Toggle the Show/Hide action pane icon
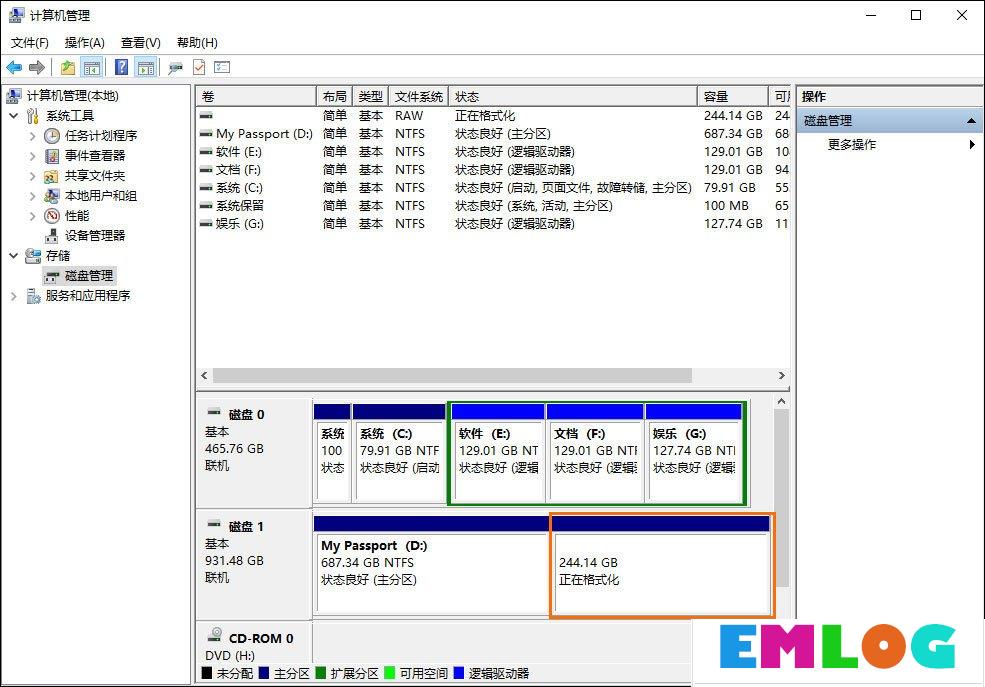The width and height of the screenshot is (985, 687). pos(146,67)
